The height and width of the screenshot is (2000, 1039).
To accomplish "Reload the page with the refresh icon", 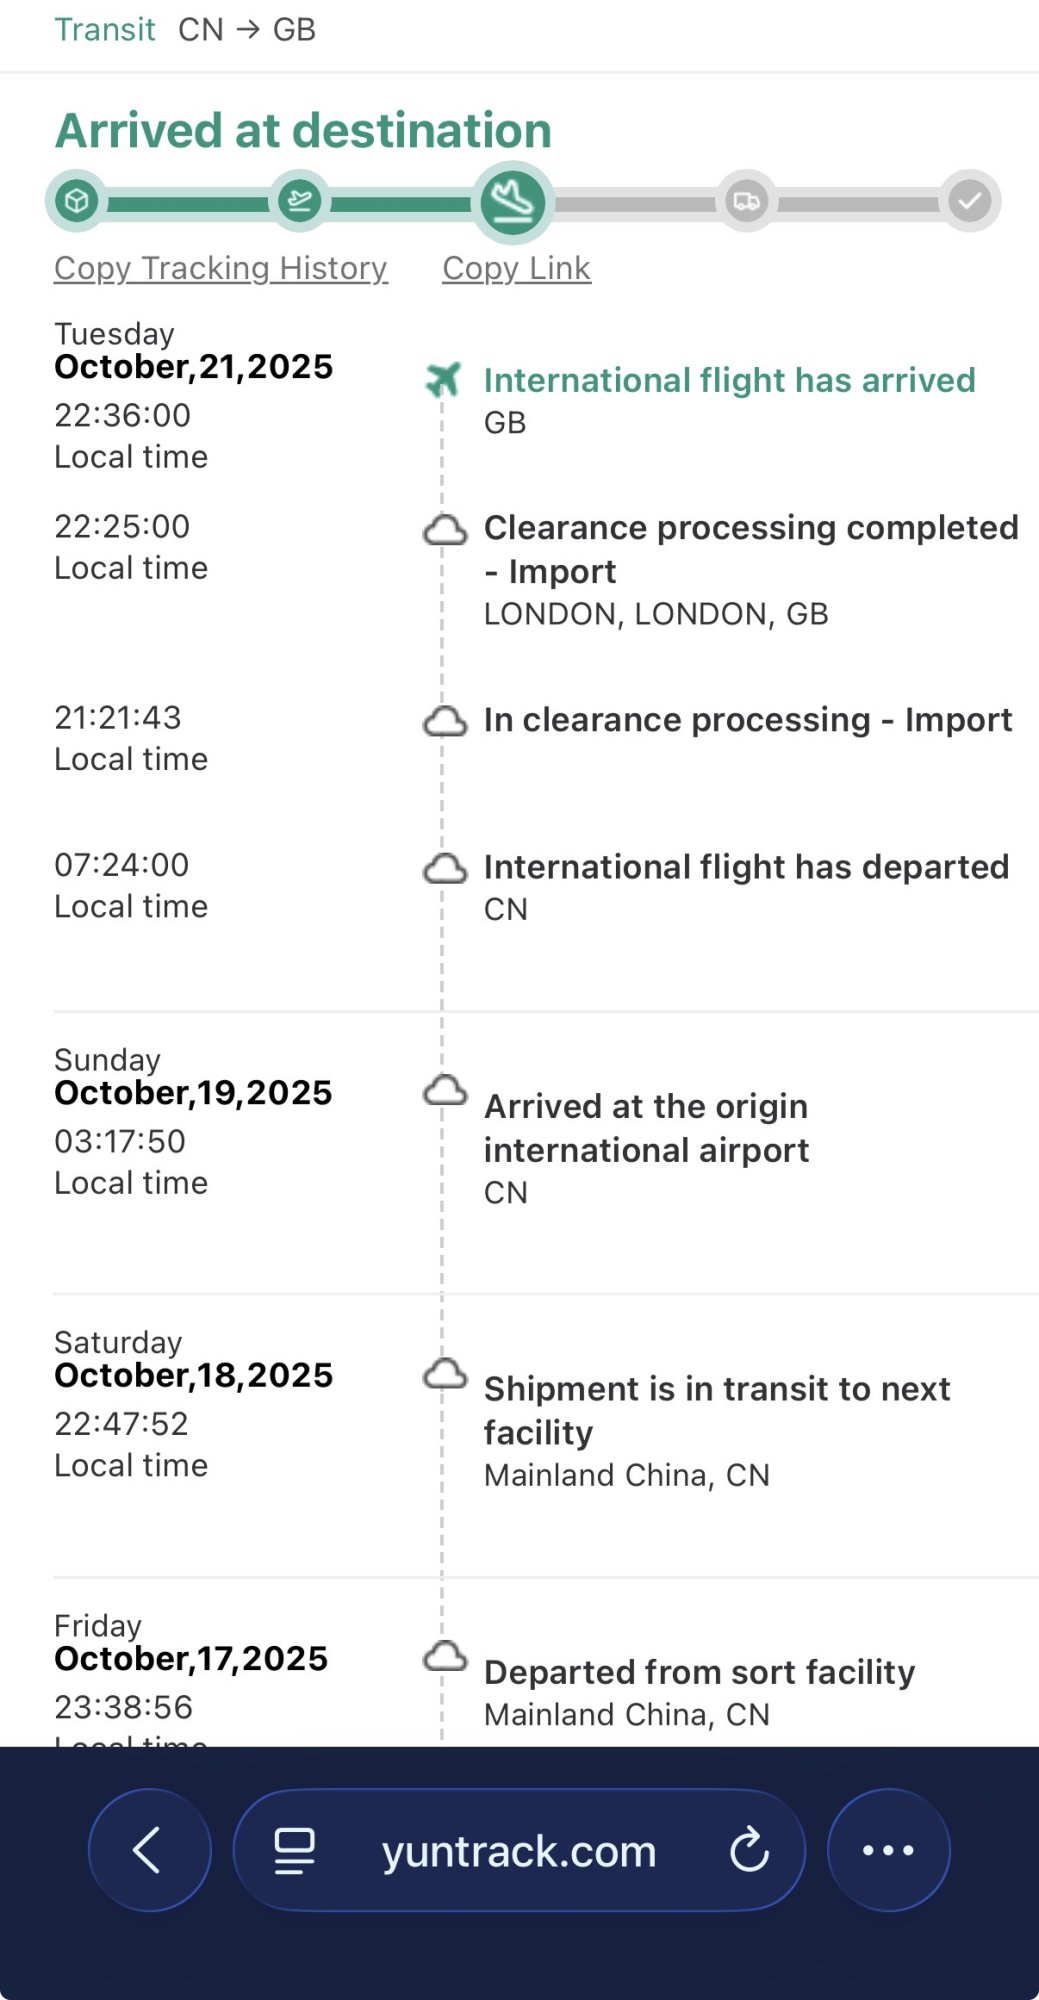I will coord(749,1850).
